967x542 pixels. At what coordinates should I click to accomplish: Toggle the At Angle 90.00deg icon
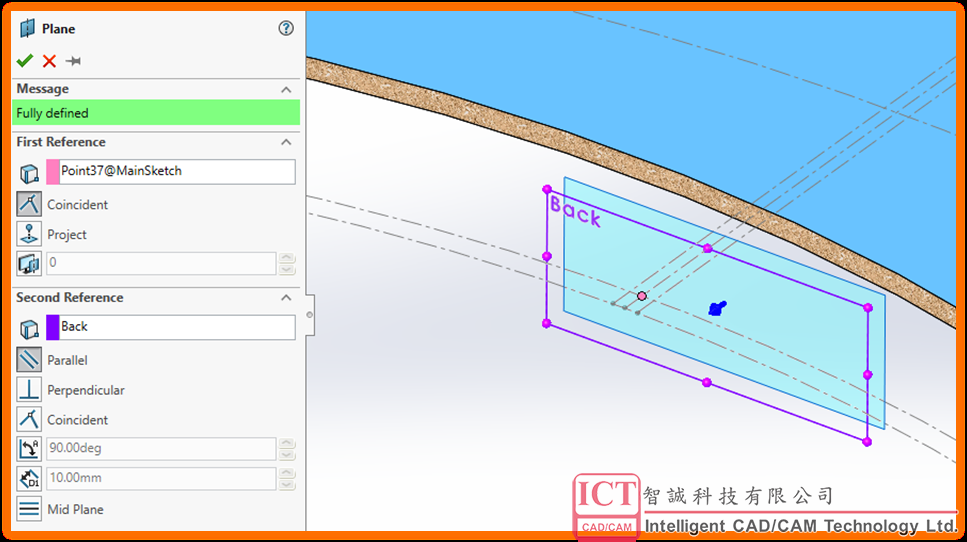(29, 448)
